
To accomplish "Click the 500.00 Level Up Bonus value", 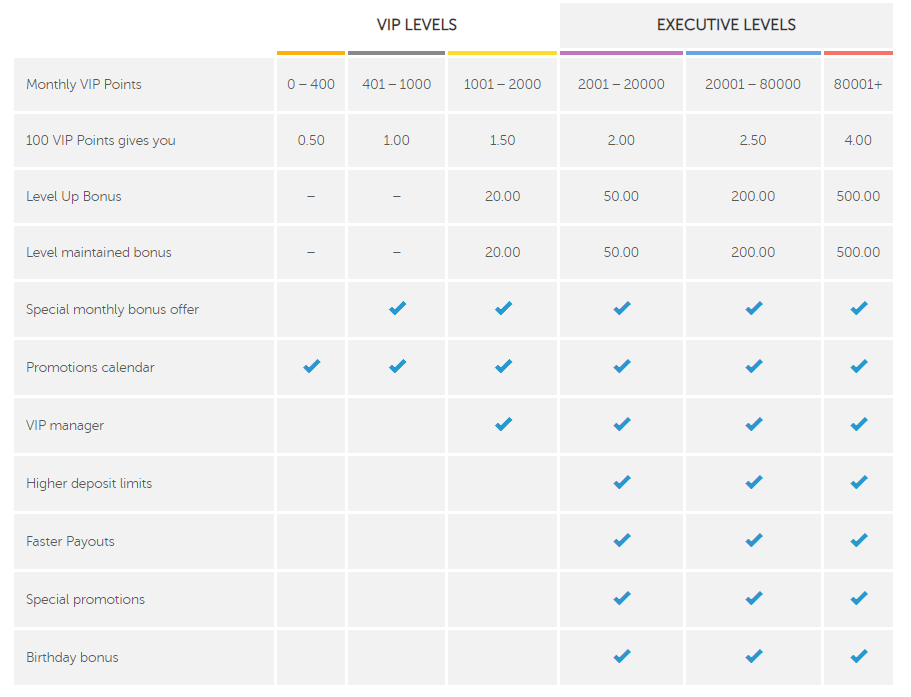I will click(858, 196).
